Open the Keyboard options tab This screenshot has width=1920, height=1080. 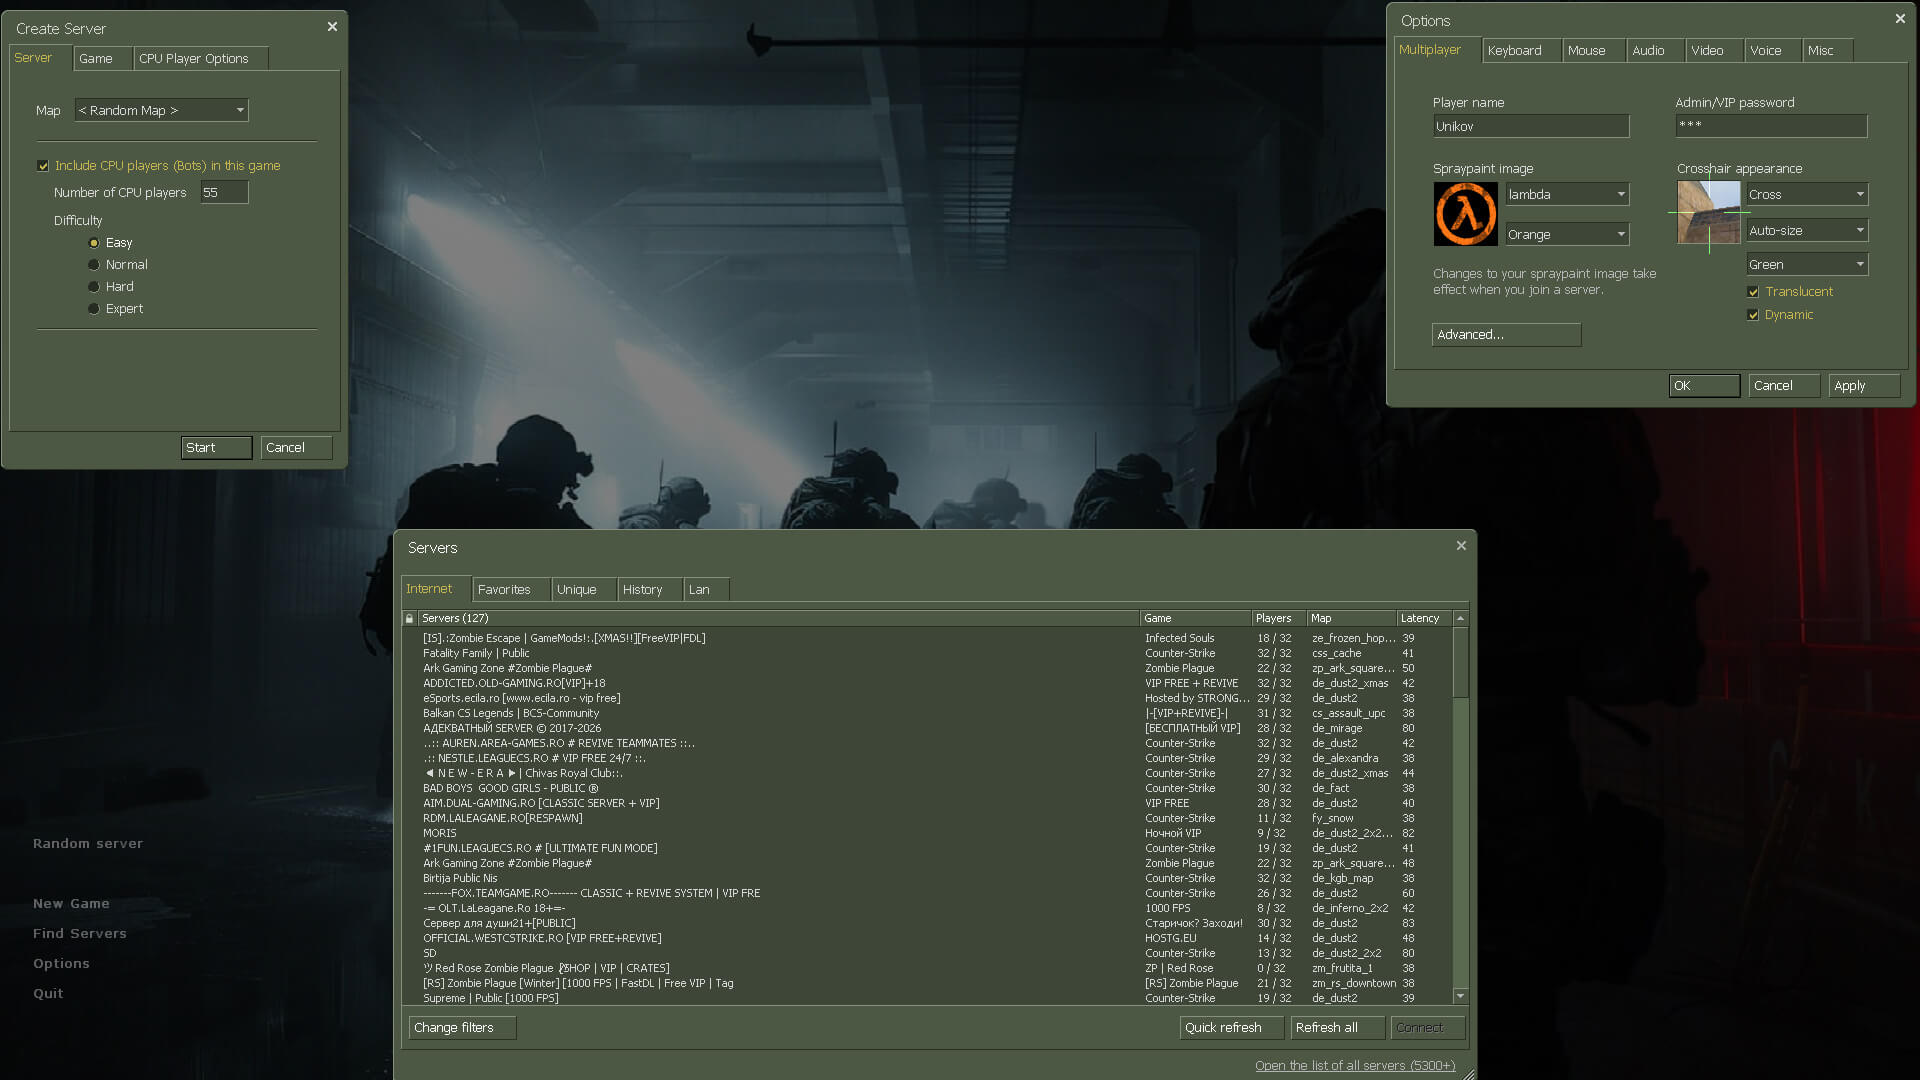(1514, 50)
